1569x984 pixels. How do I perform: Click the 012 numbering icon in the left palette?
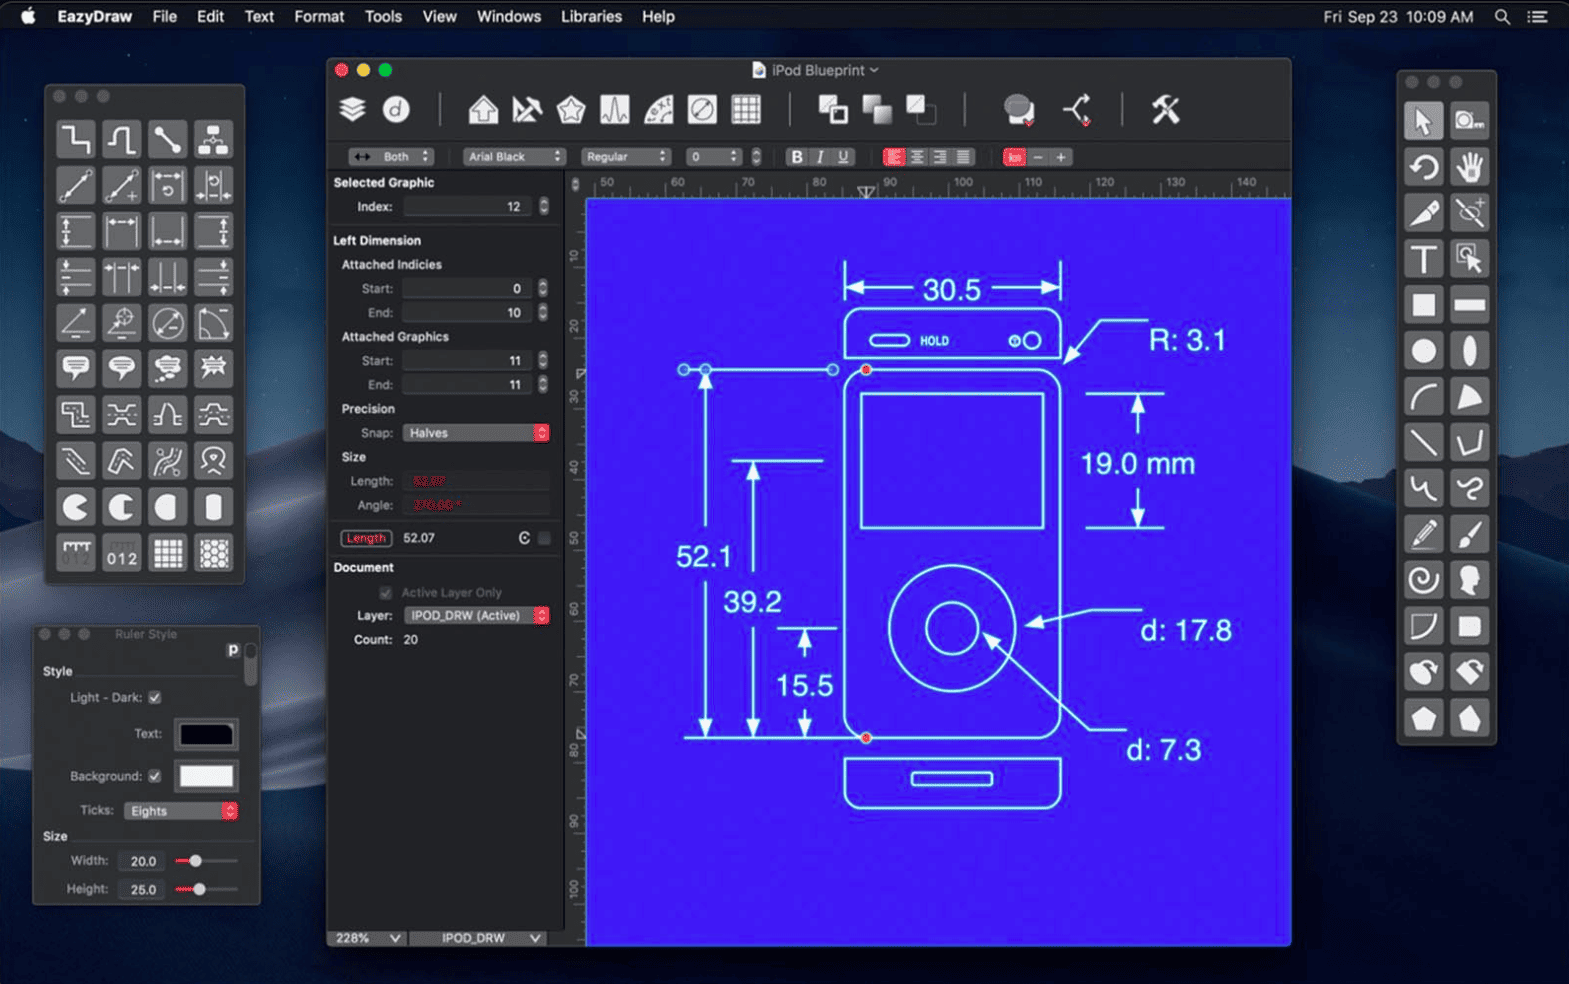click(121, 553)
